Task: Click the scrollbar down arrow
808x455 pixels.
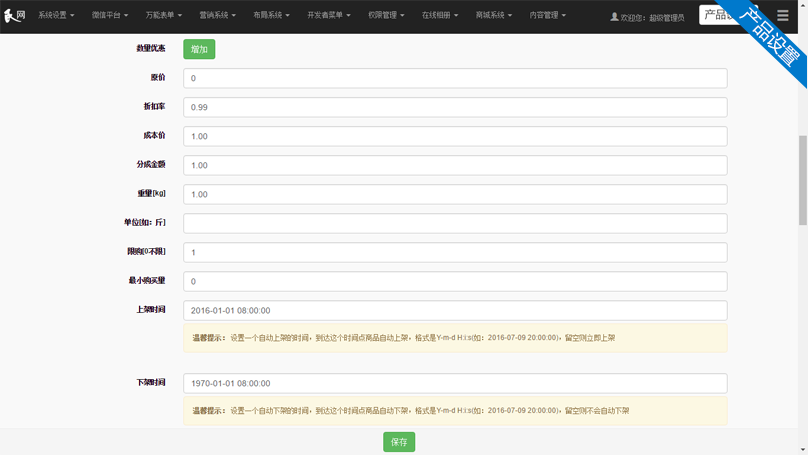Action: coord(803,450)
